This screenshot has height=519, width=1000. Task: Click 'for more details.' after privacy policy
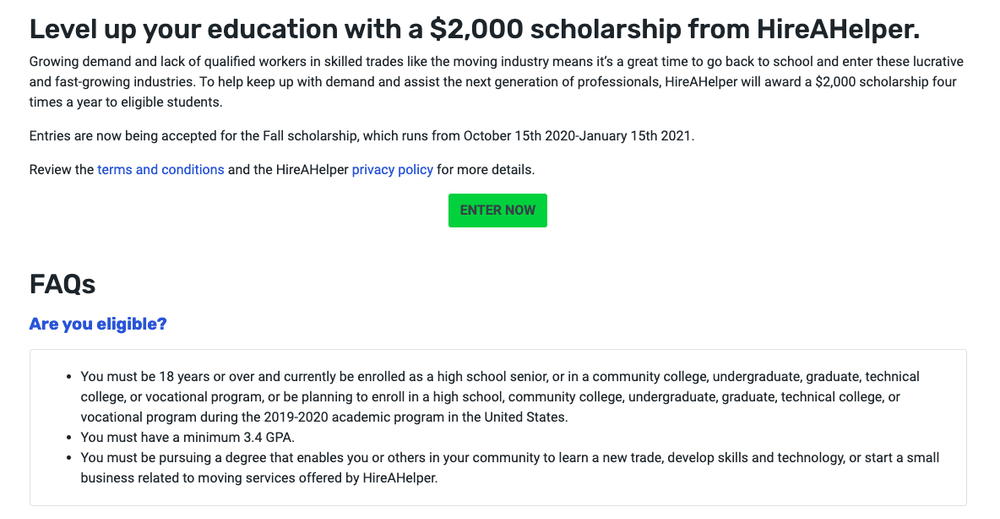click(485, 170)
